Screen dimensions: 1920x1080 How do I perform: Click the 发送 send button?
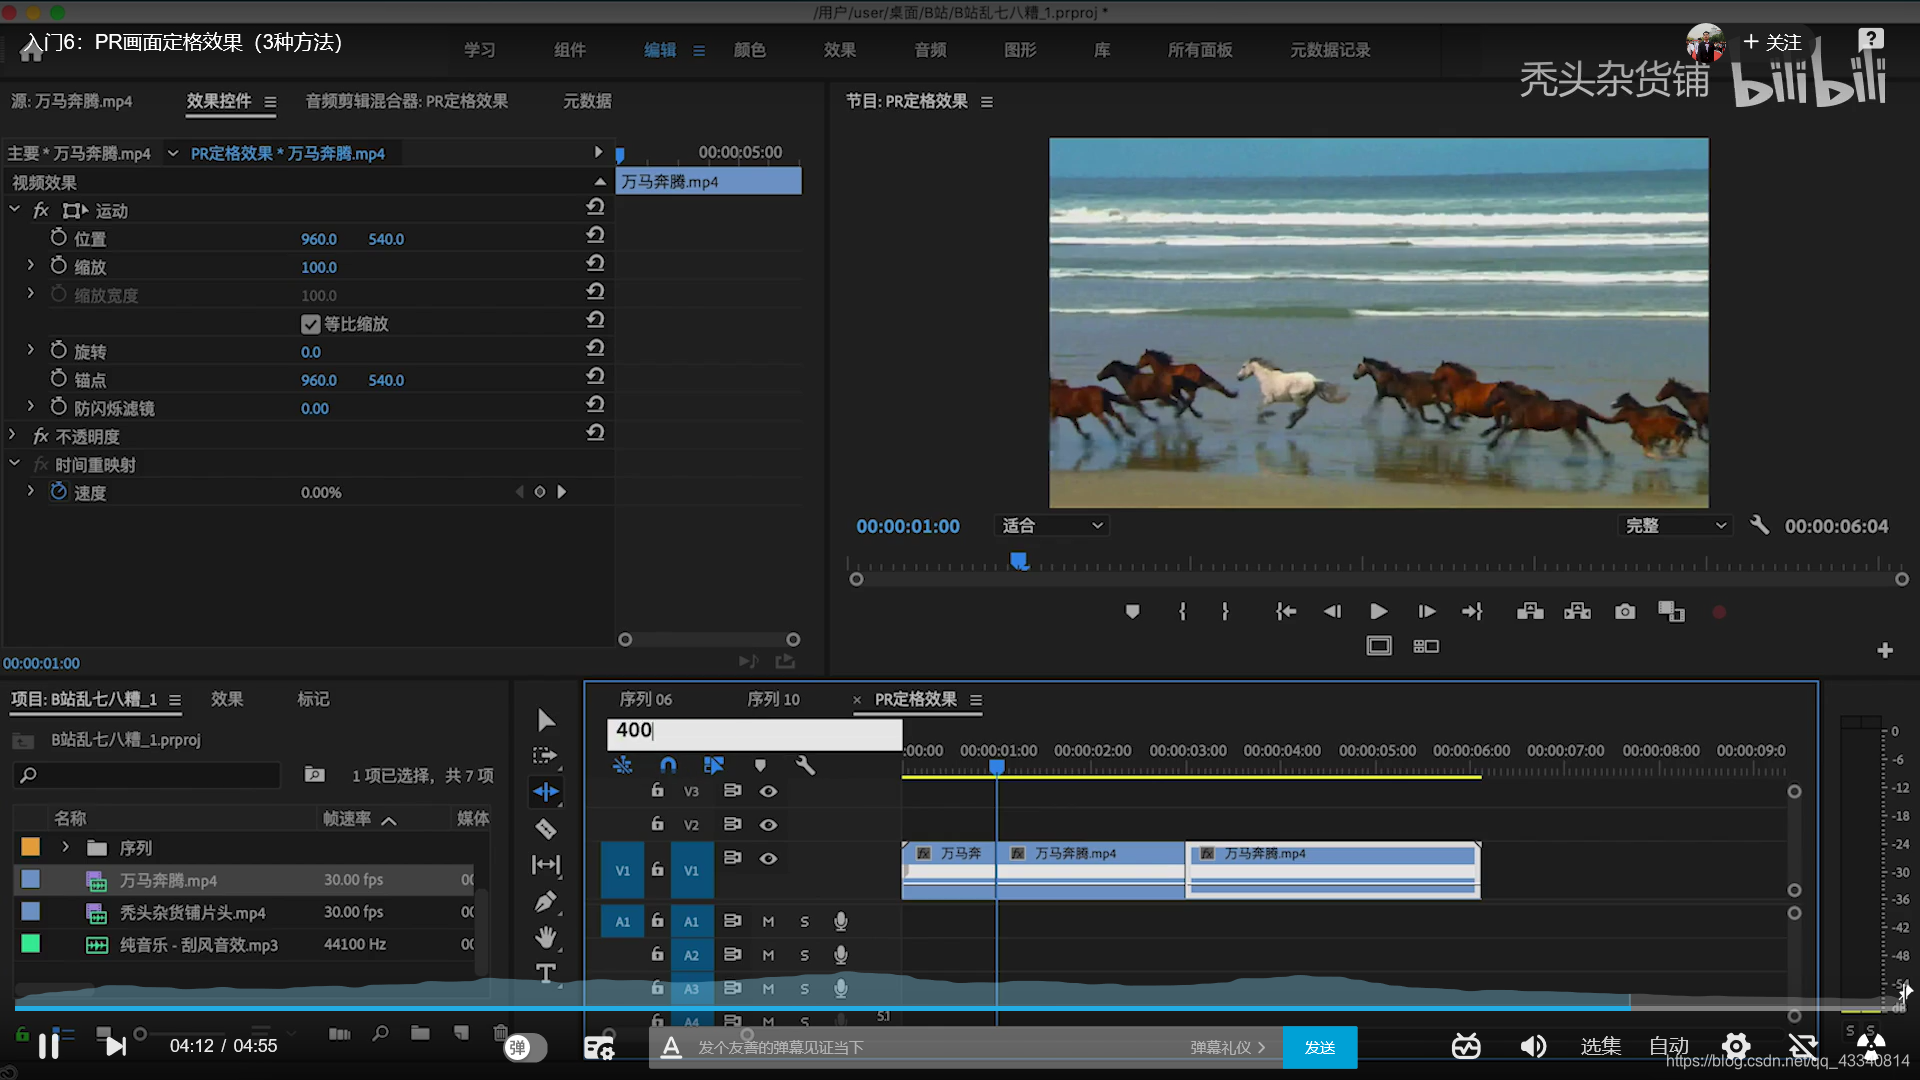[1319, 1047]
